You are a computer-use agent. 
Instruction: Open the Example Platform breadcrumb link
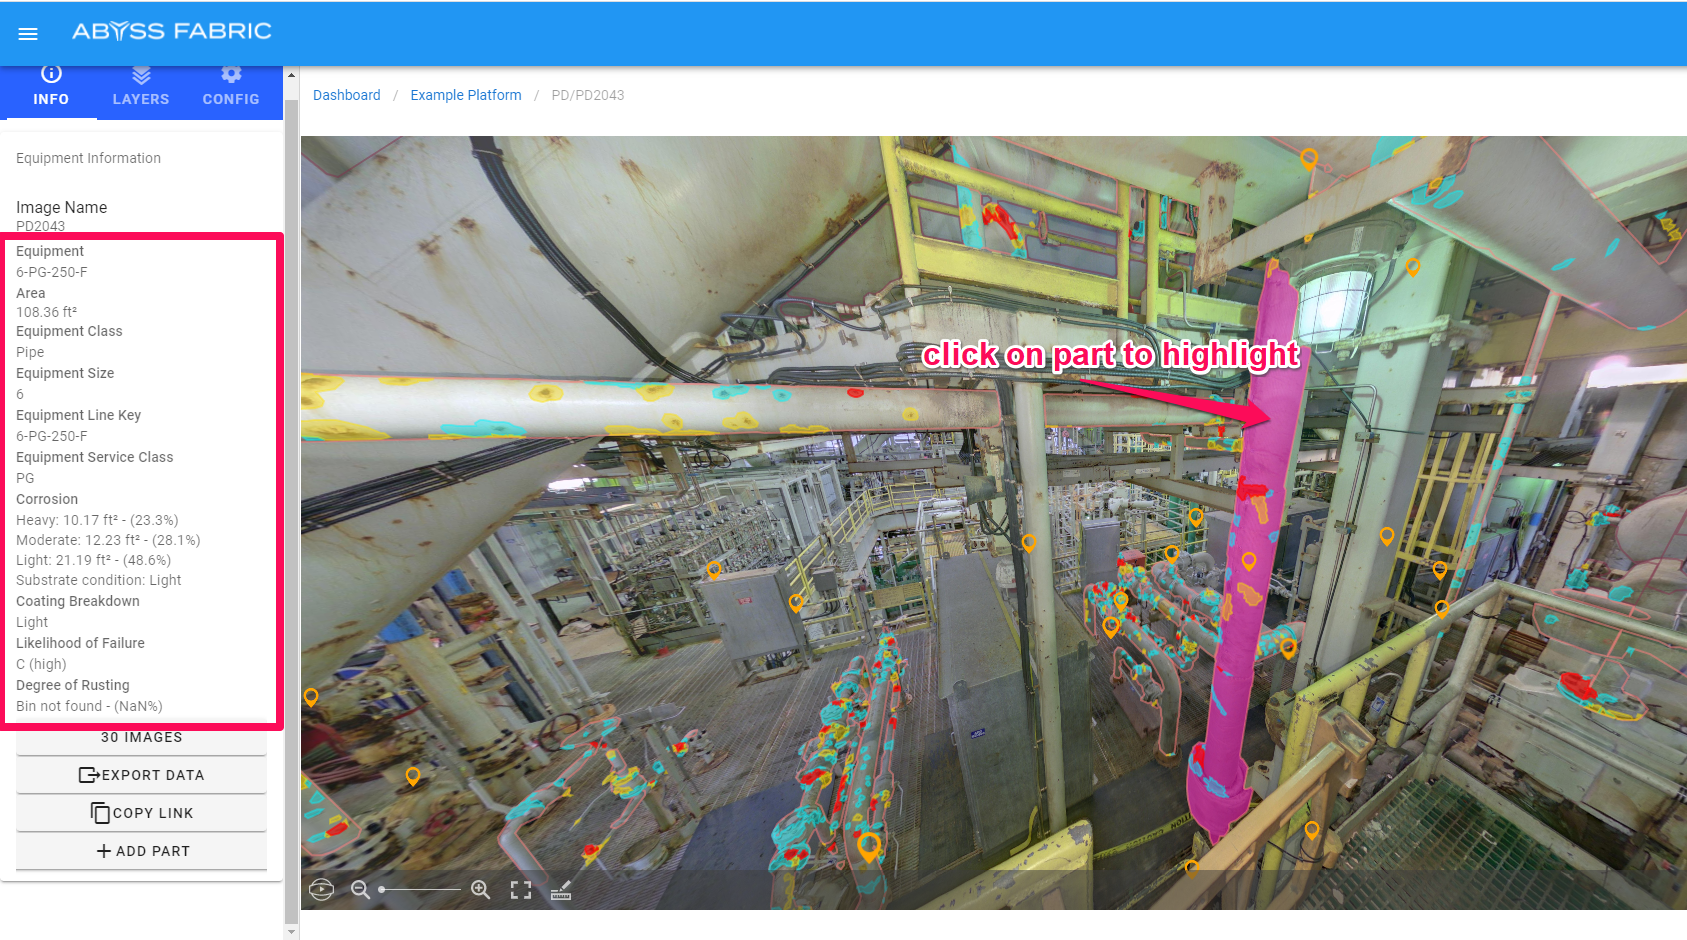[465, 95]
